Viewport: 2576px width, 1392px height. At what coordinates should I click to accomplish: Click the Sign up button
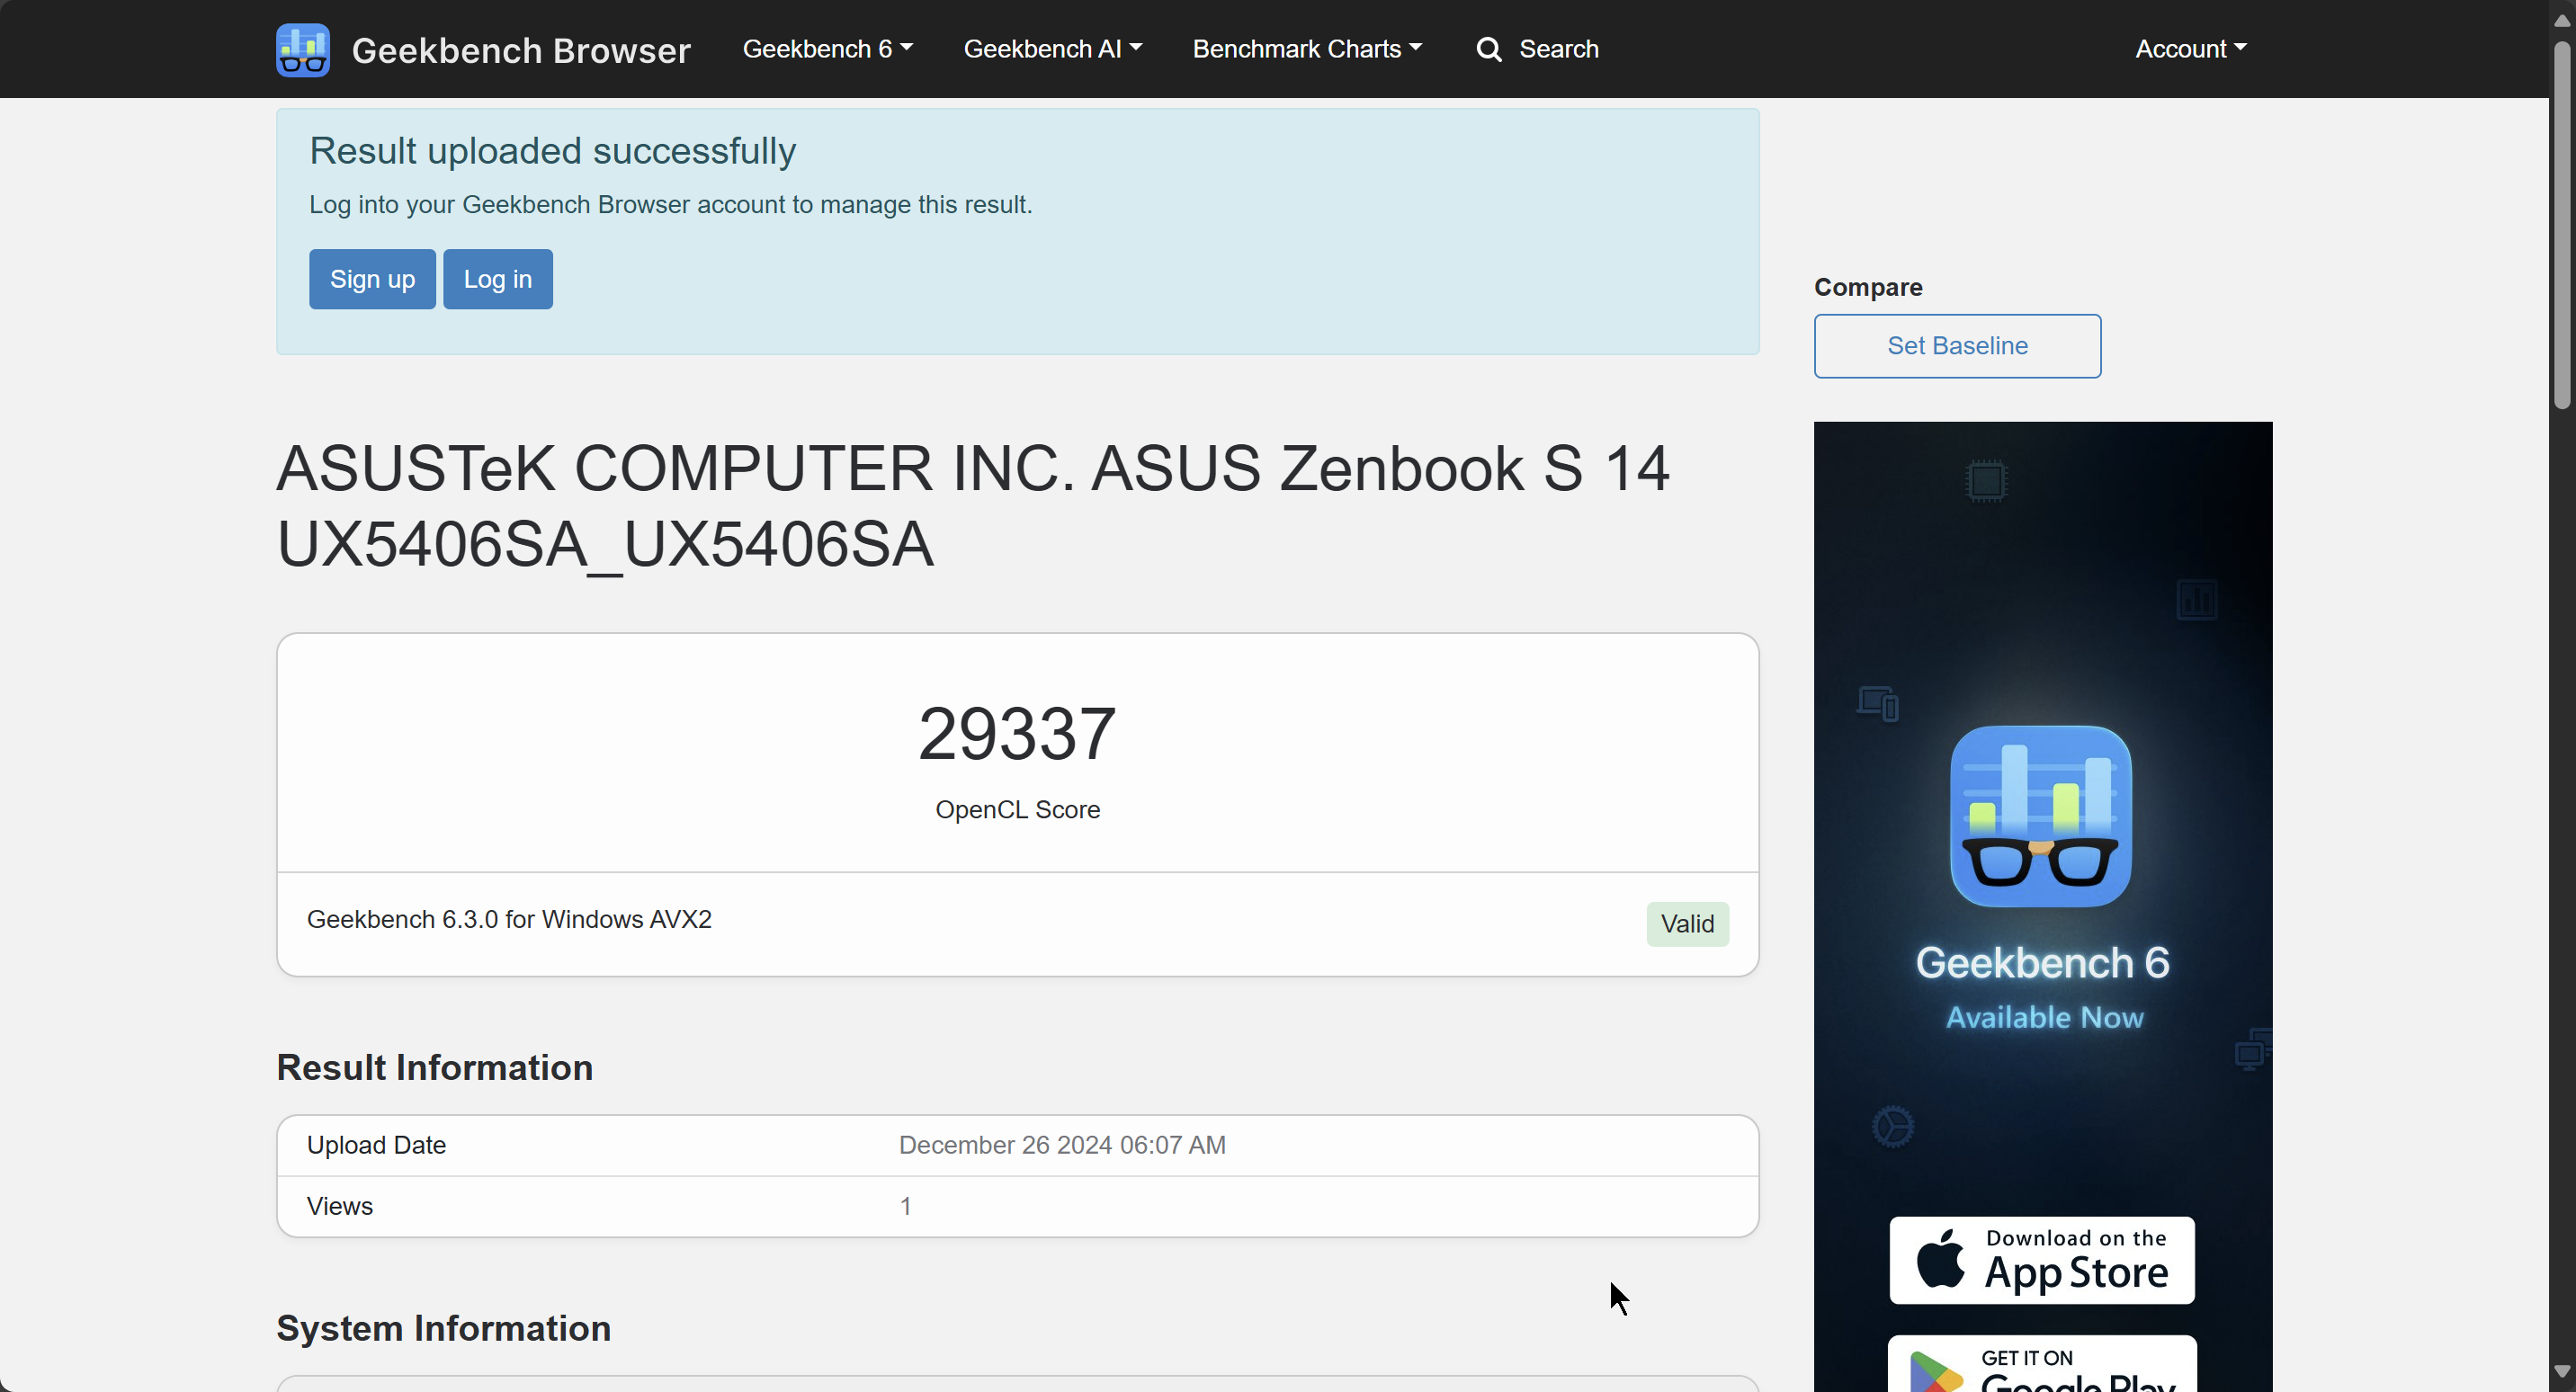click(x=372, y=279)
